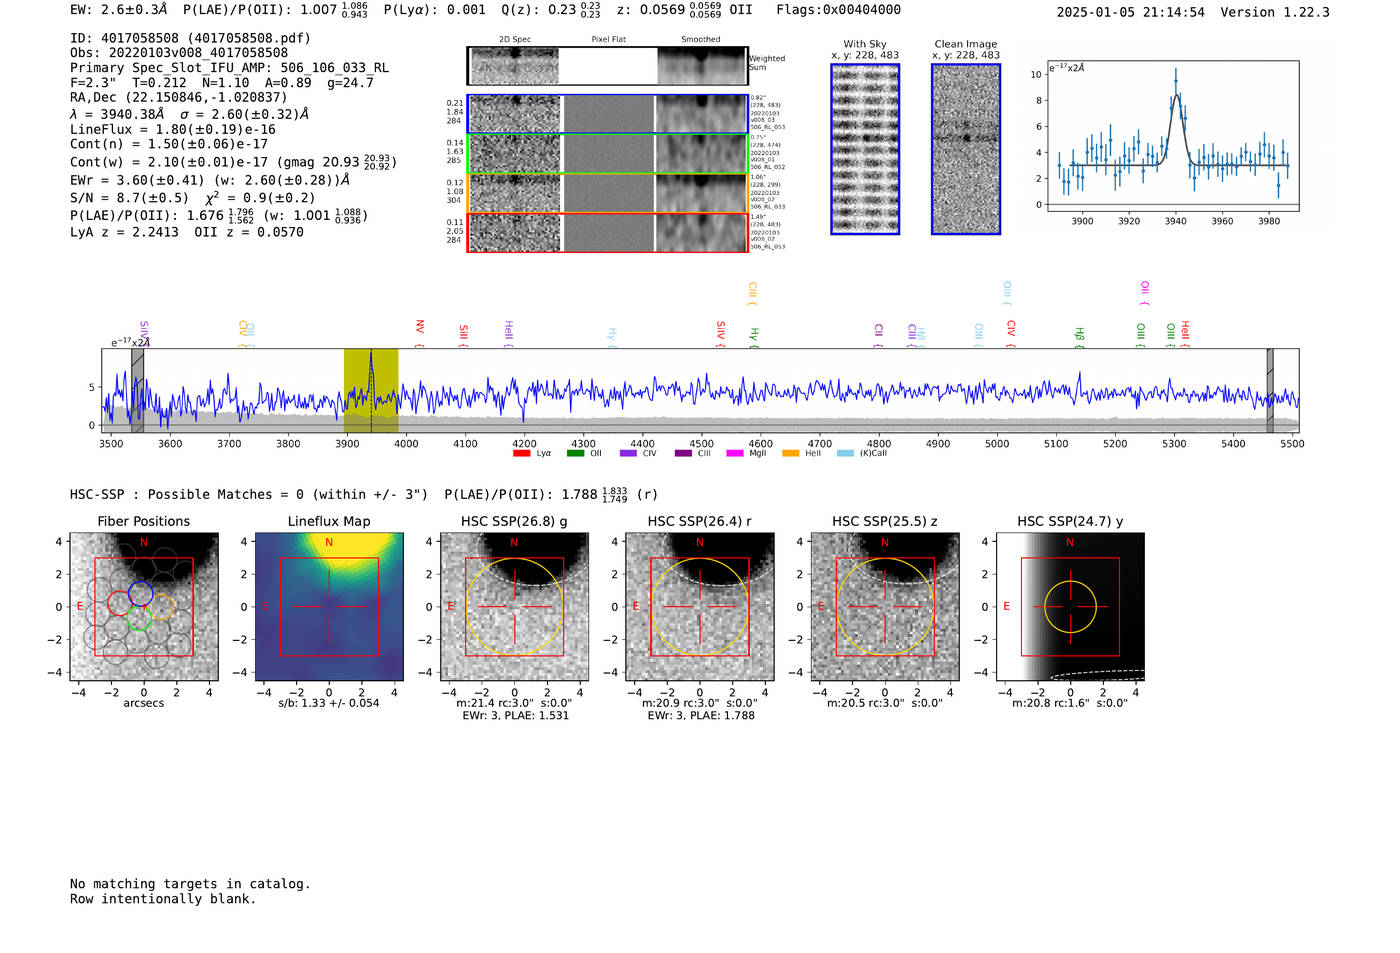Click the yellow highlighted region in full spectrum

(371, 390)
